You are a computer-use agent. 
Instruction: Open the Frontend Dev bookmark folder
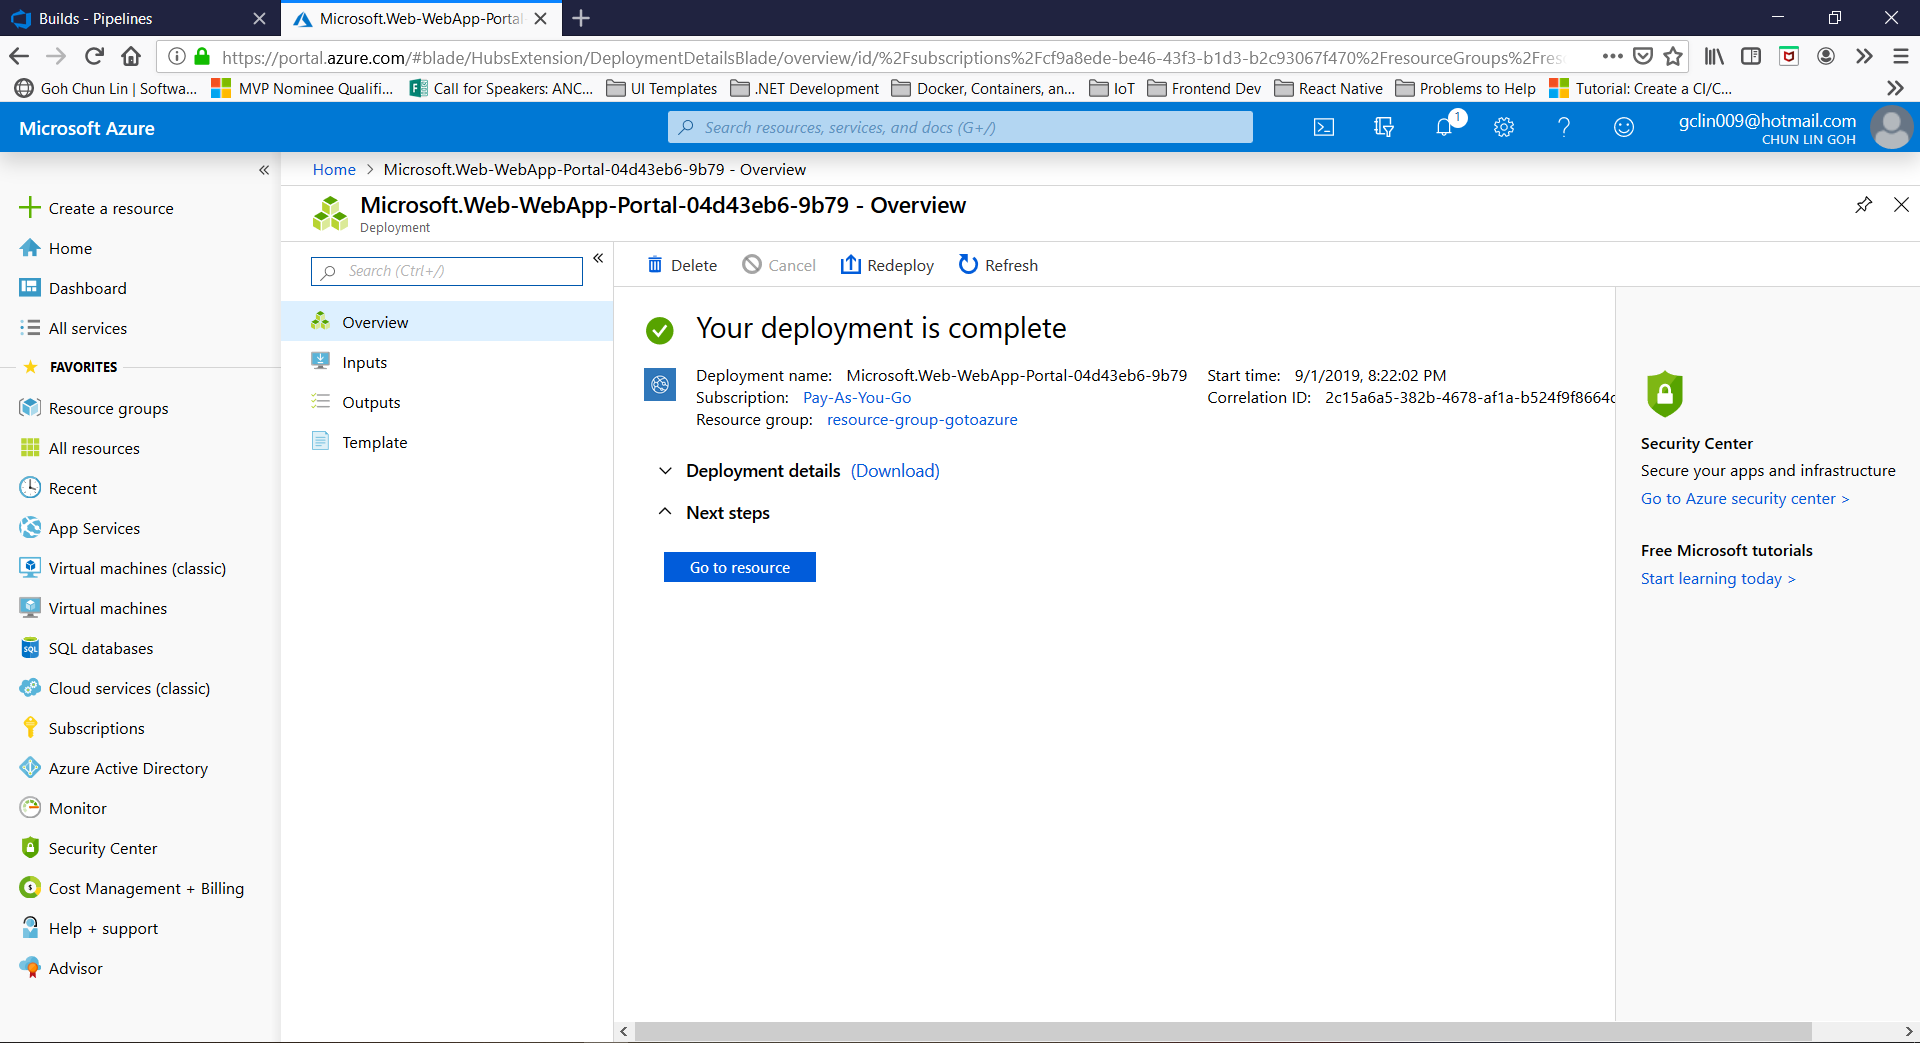coord(1204,88)
